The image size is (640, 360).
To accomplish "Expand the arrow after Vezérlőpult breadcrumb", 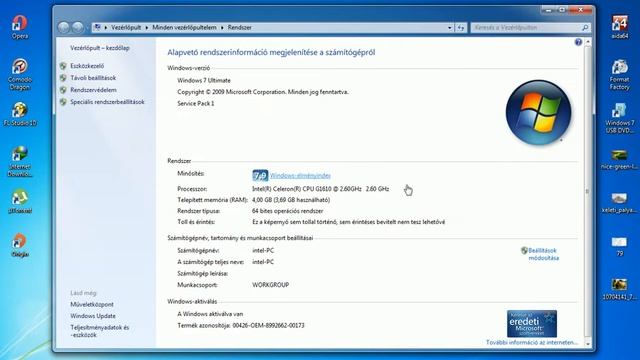I will click(147, 27).
